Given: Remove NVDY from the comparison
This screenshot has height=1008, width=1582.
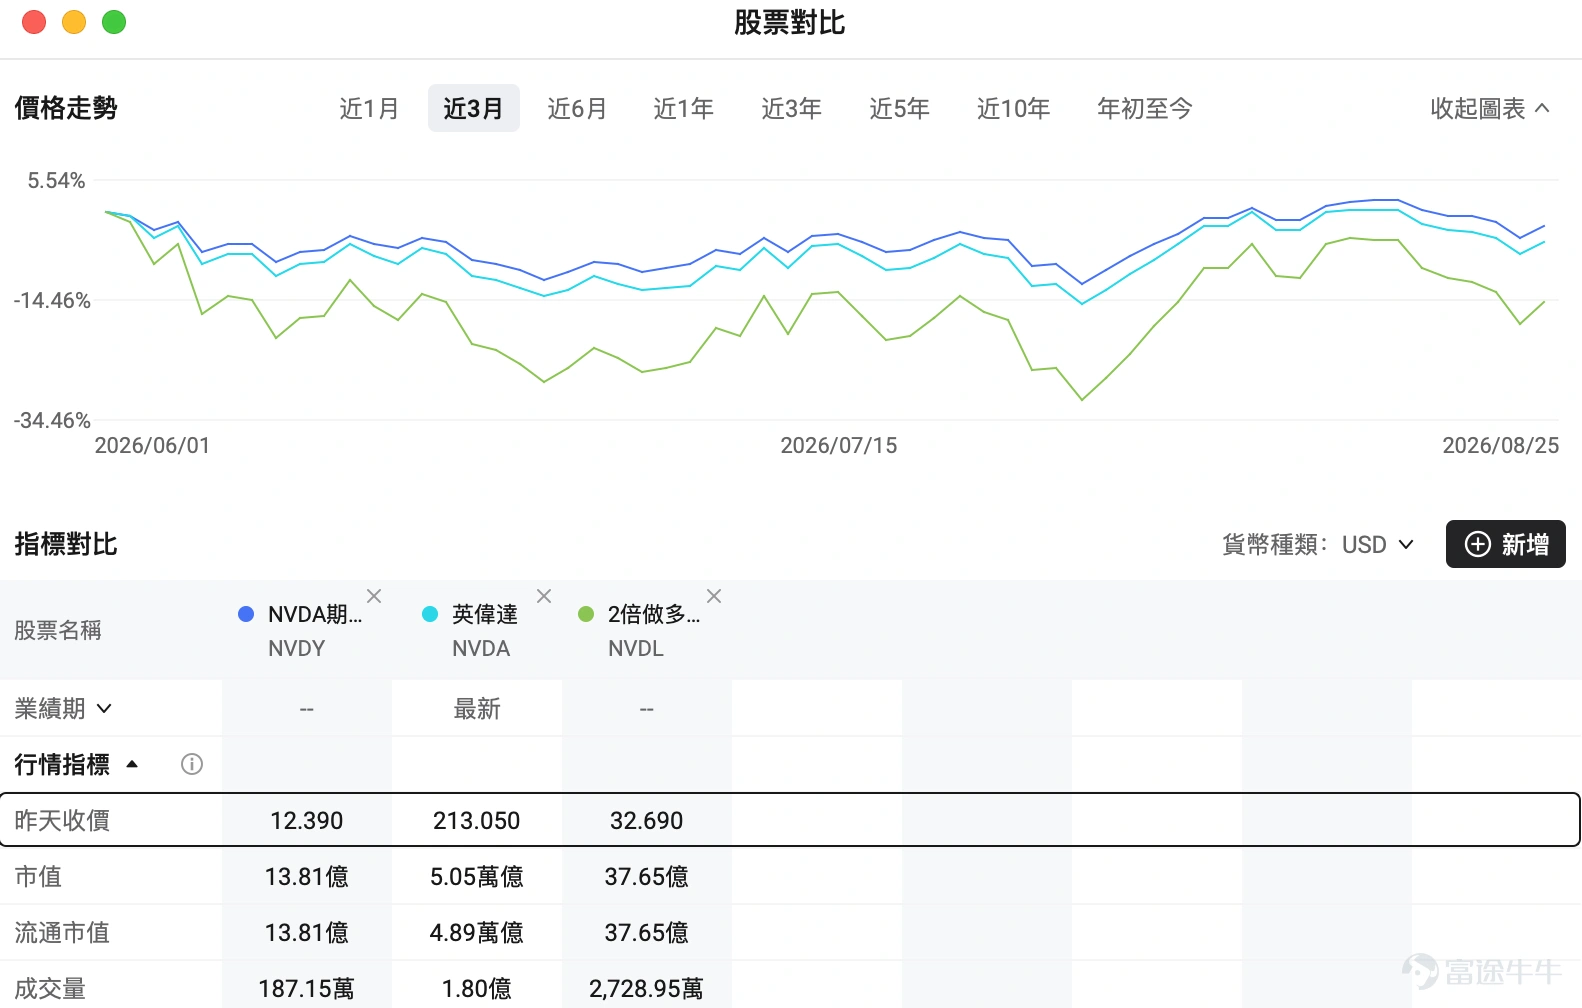Looking at the screenshot, I should click(374, 596).
